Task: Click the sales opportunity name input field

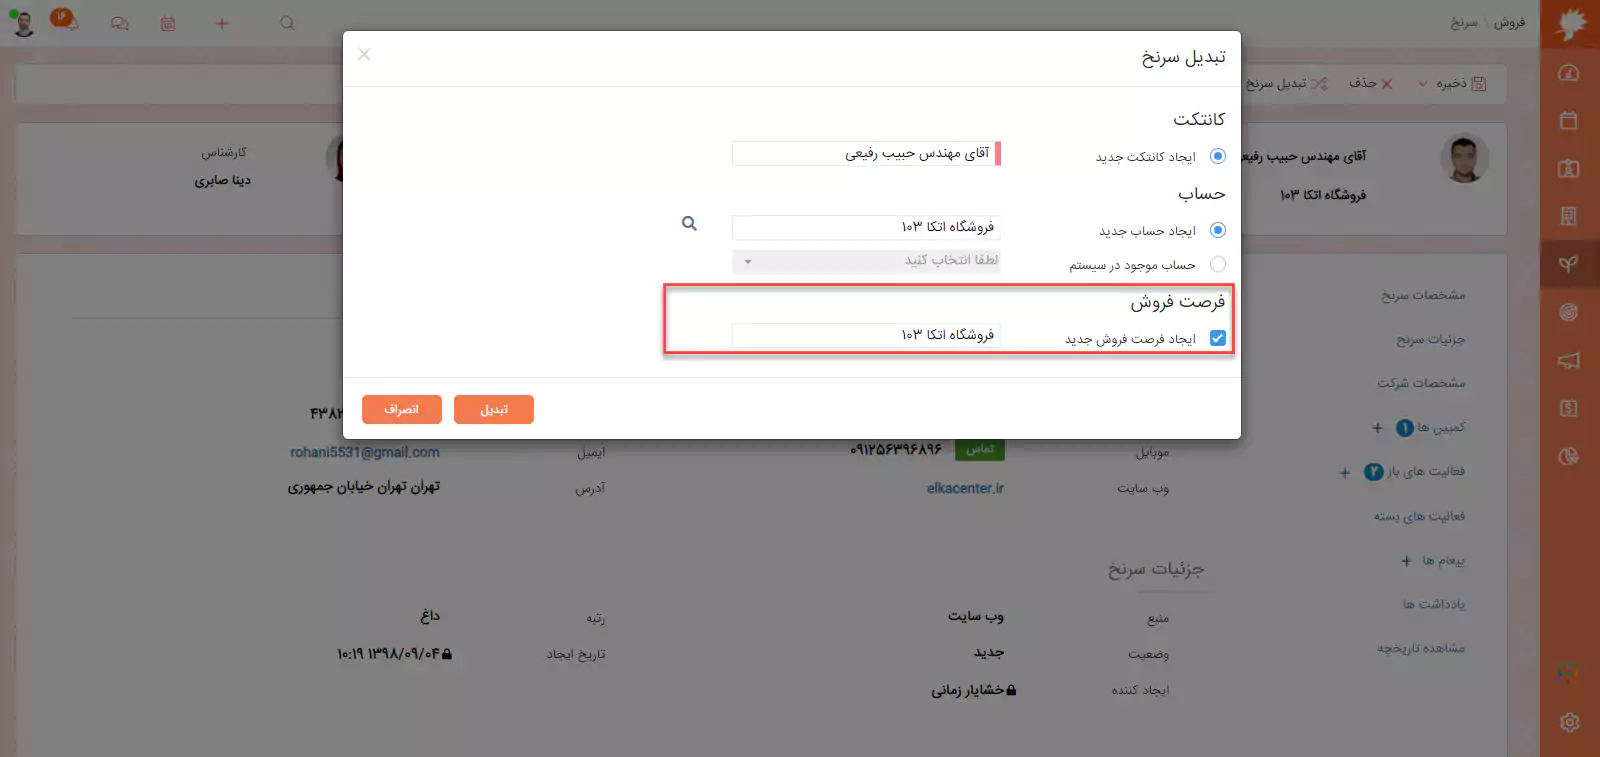Action: 866,335
